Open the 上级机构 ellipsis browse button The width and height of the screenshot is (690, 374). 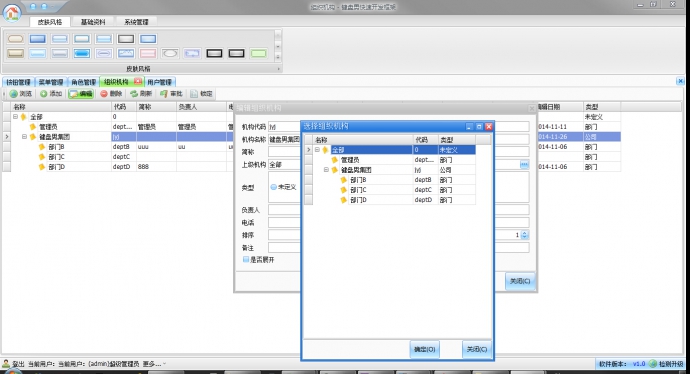coord(524,165)
